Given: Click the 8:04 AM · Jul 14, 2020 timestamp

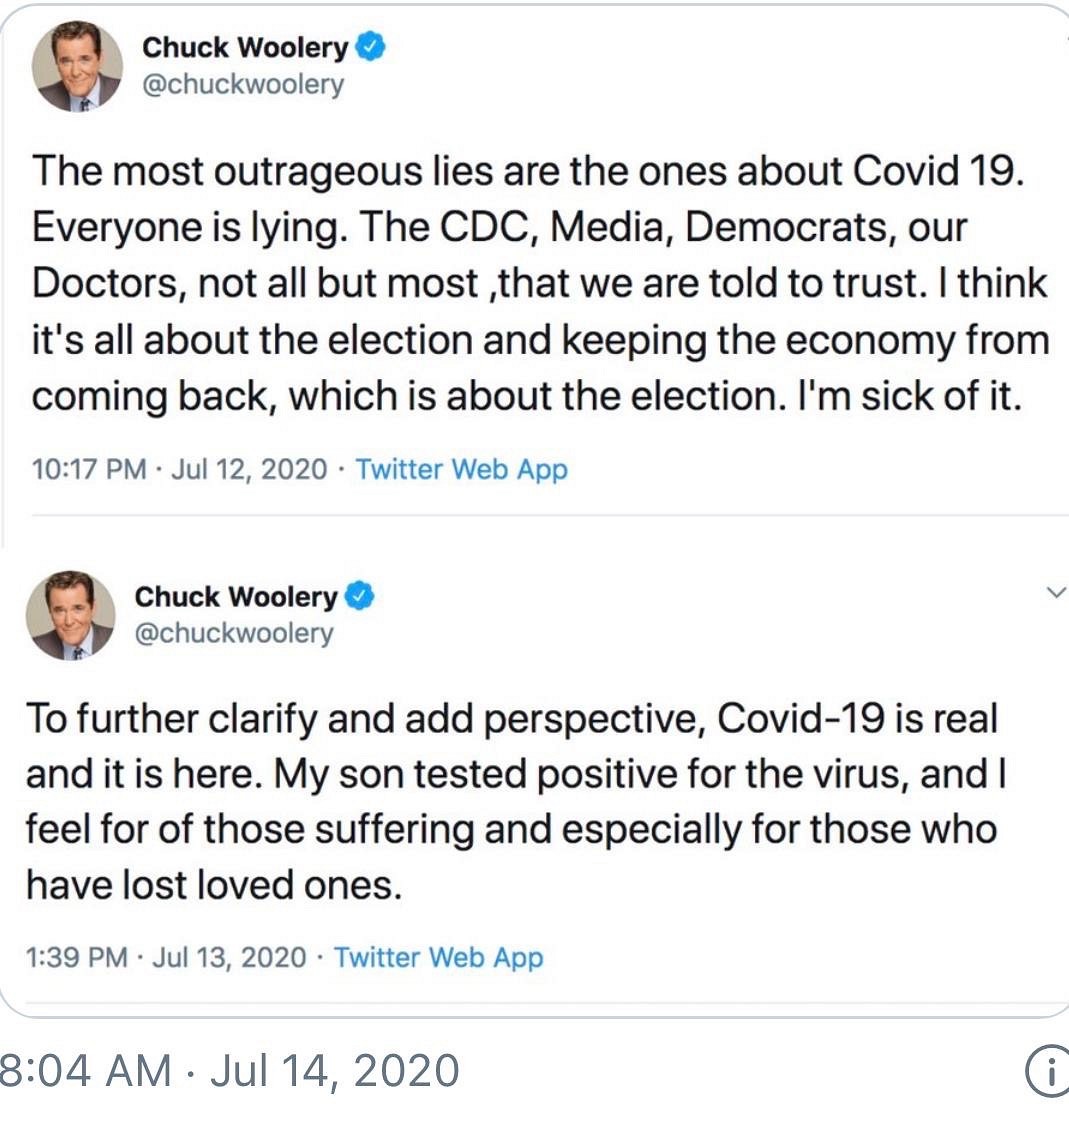Looking at the screenshot, I should point(230,1071).
